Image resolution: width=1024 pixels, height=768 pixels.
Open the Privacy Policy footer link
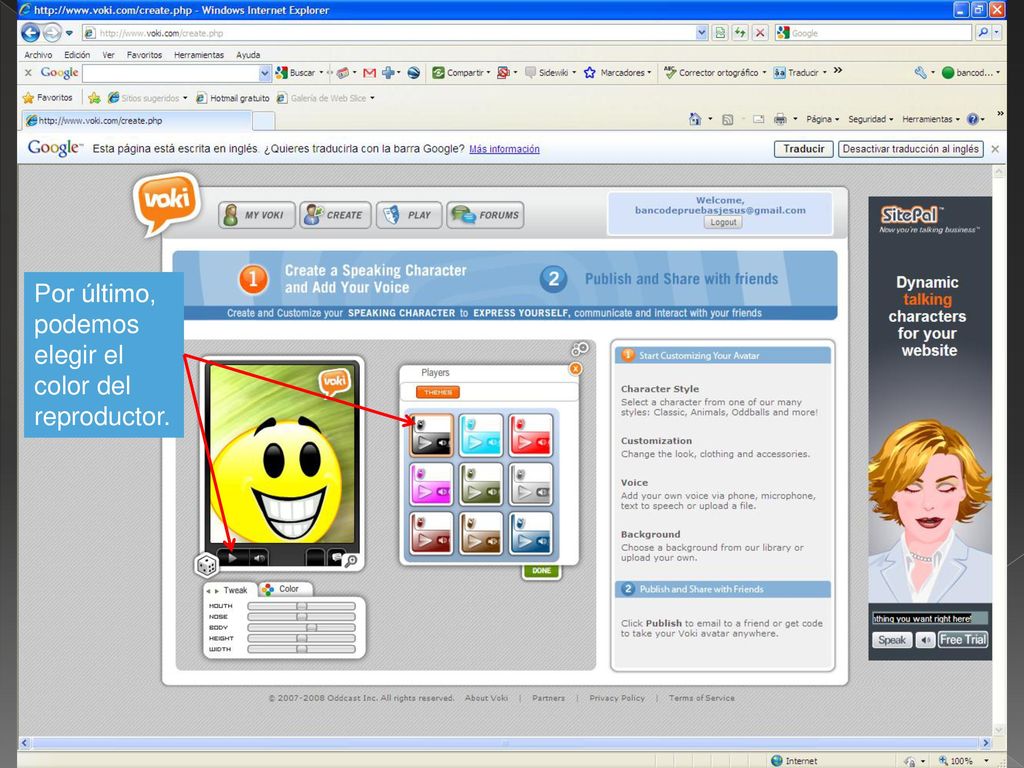click(x=616, y=698)
